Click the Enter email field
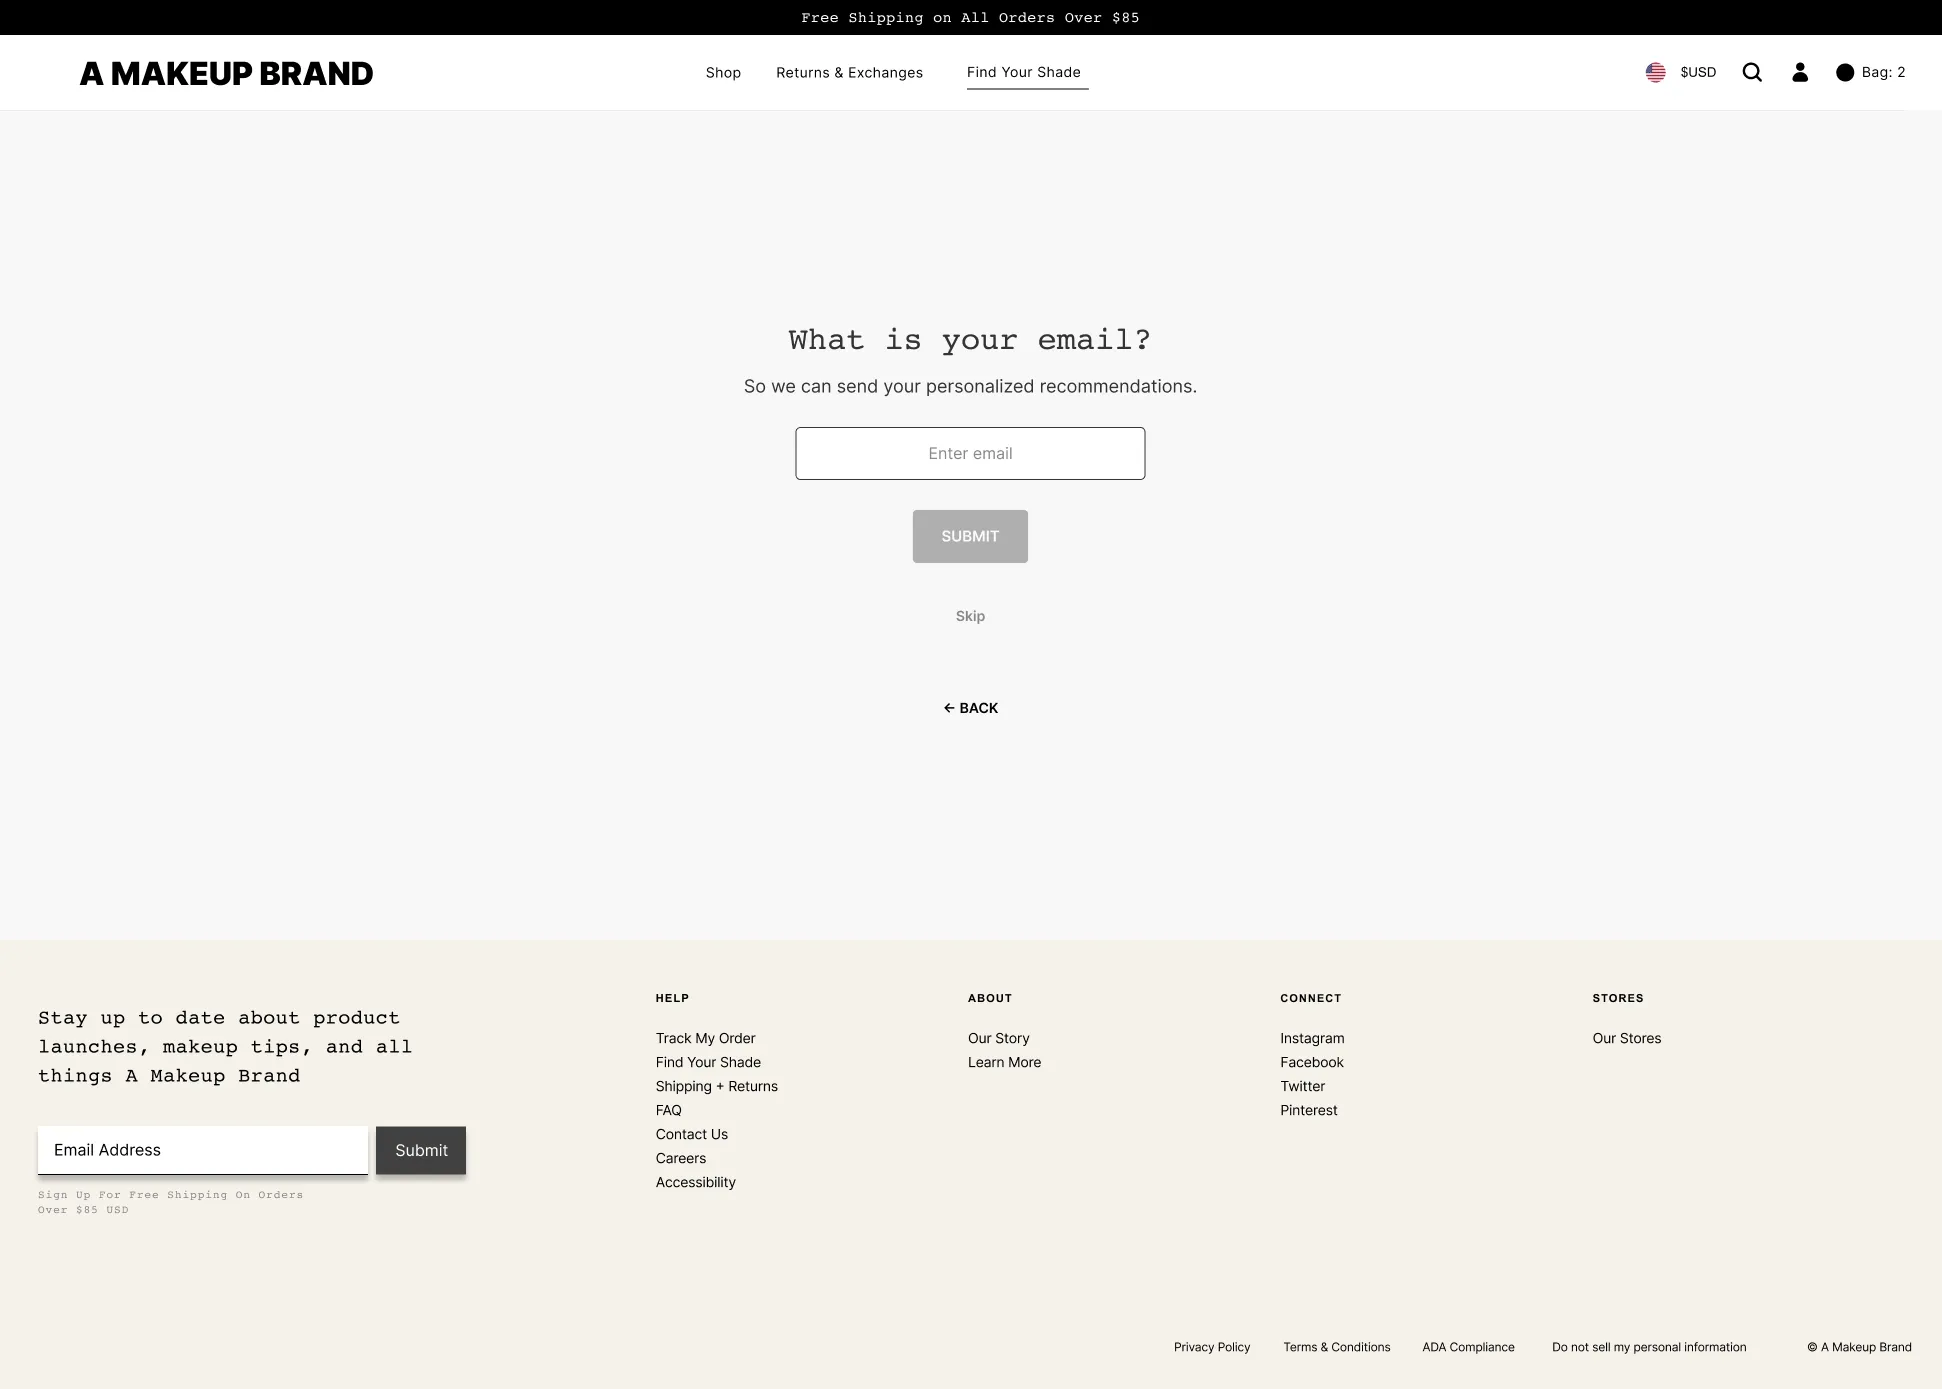The image size is (1942, 1389). click(x=970, y=453)
